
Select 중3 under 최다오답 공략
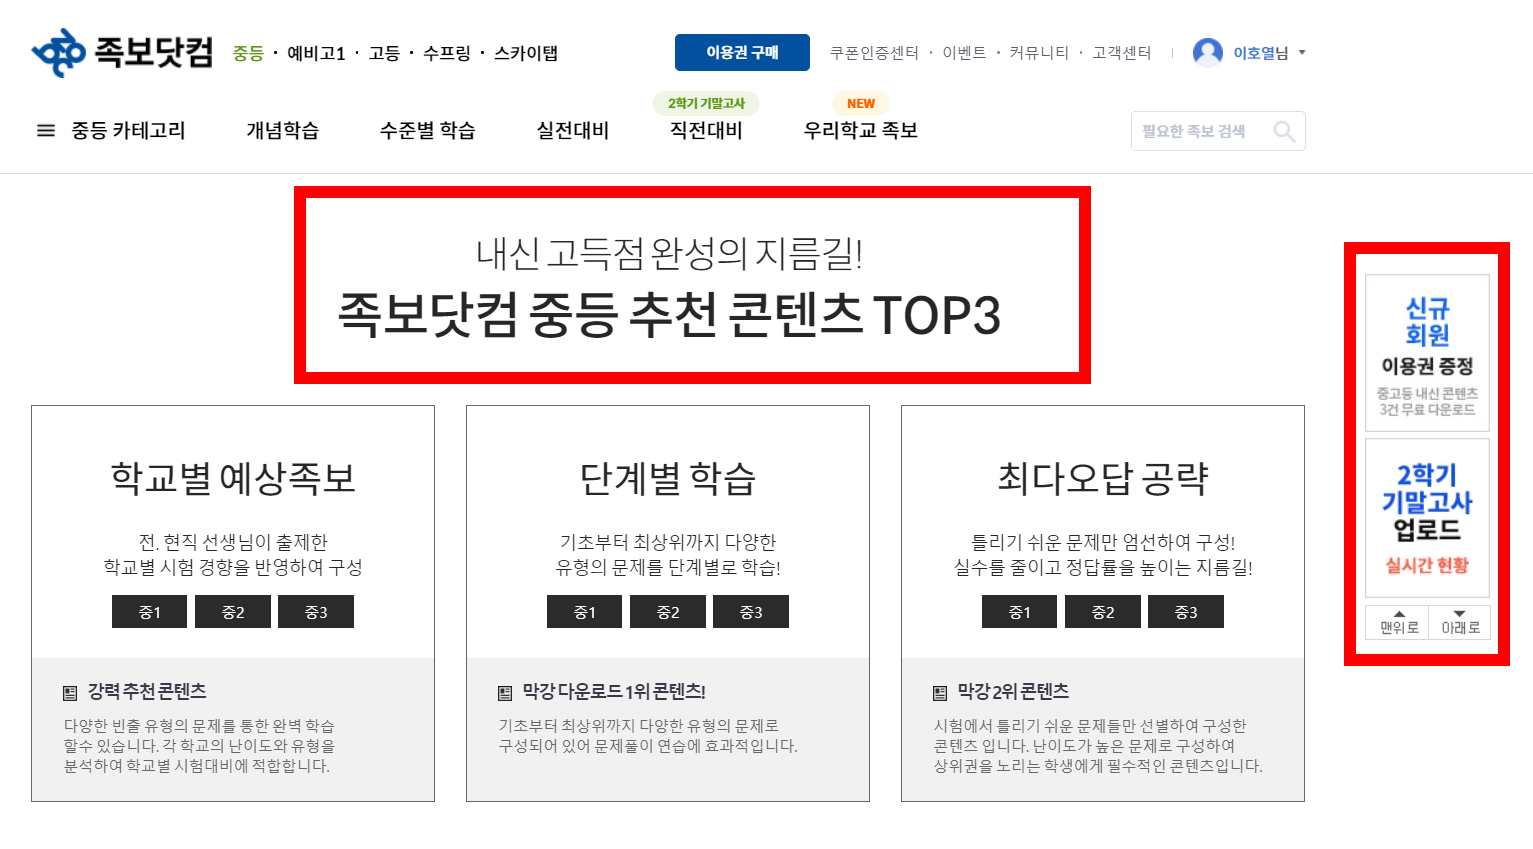point(1186,611)
